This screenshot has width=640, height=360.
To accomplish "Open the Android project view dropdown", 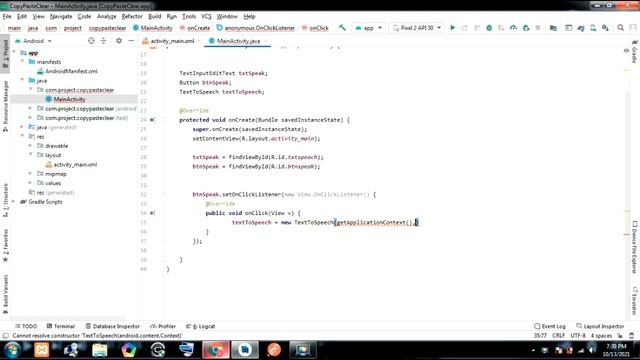I will pyautogui.click(x=34, y=41).
